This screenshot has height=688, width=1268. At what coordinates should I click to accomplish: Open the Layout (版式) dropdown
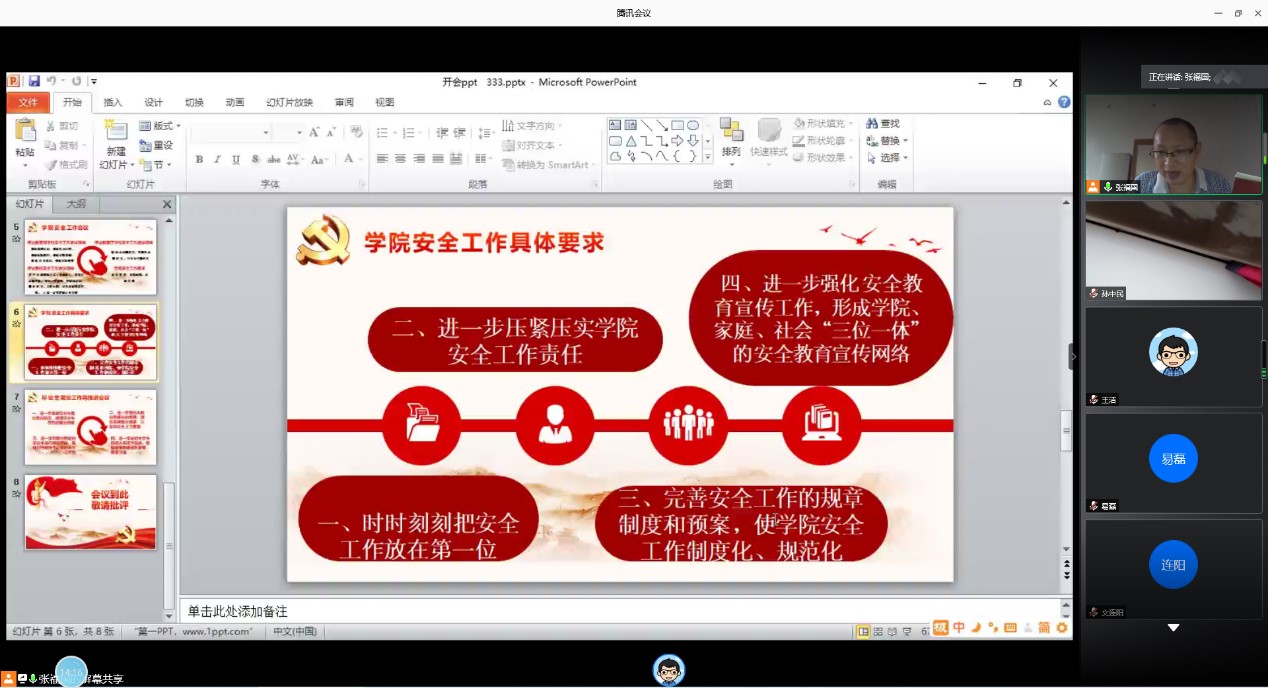[x=160, y=126]
